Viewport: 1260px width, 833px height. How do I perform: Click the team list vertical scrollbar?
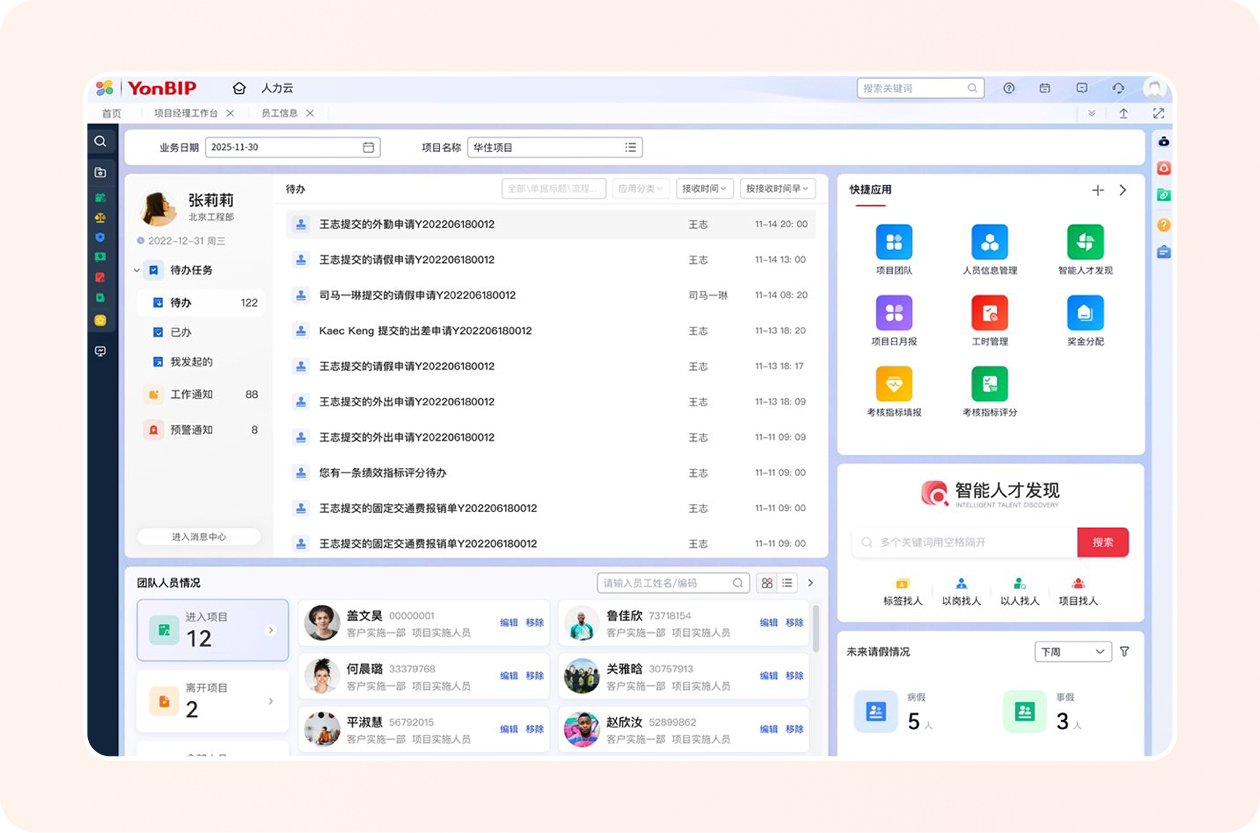[x=817, y=628]
